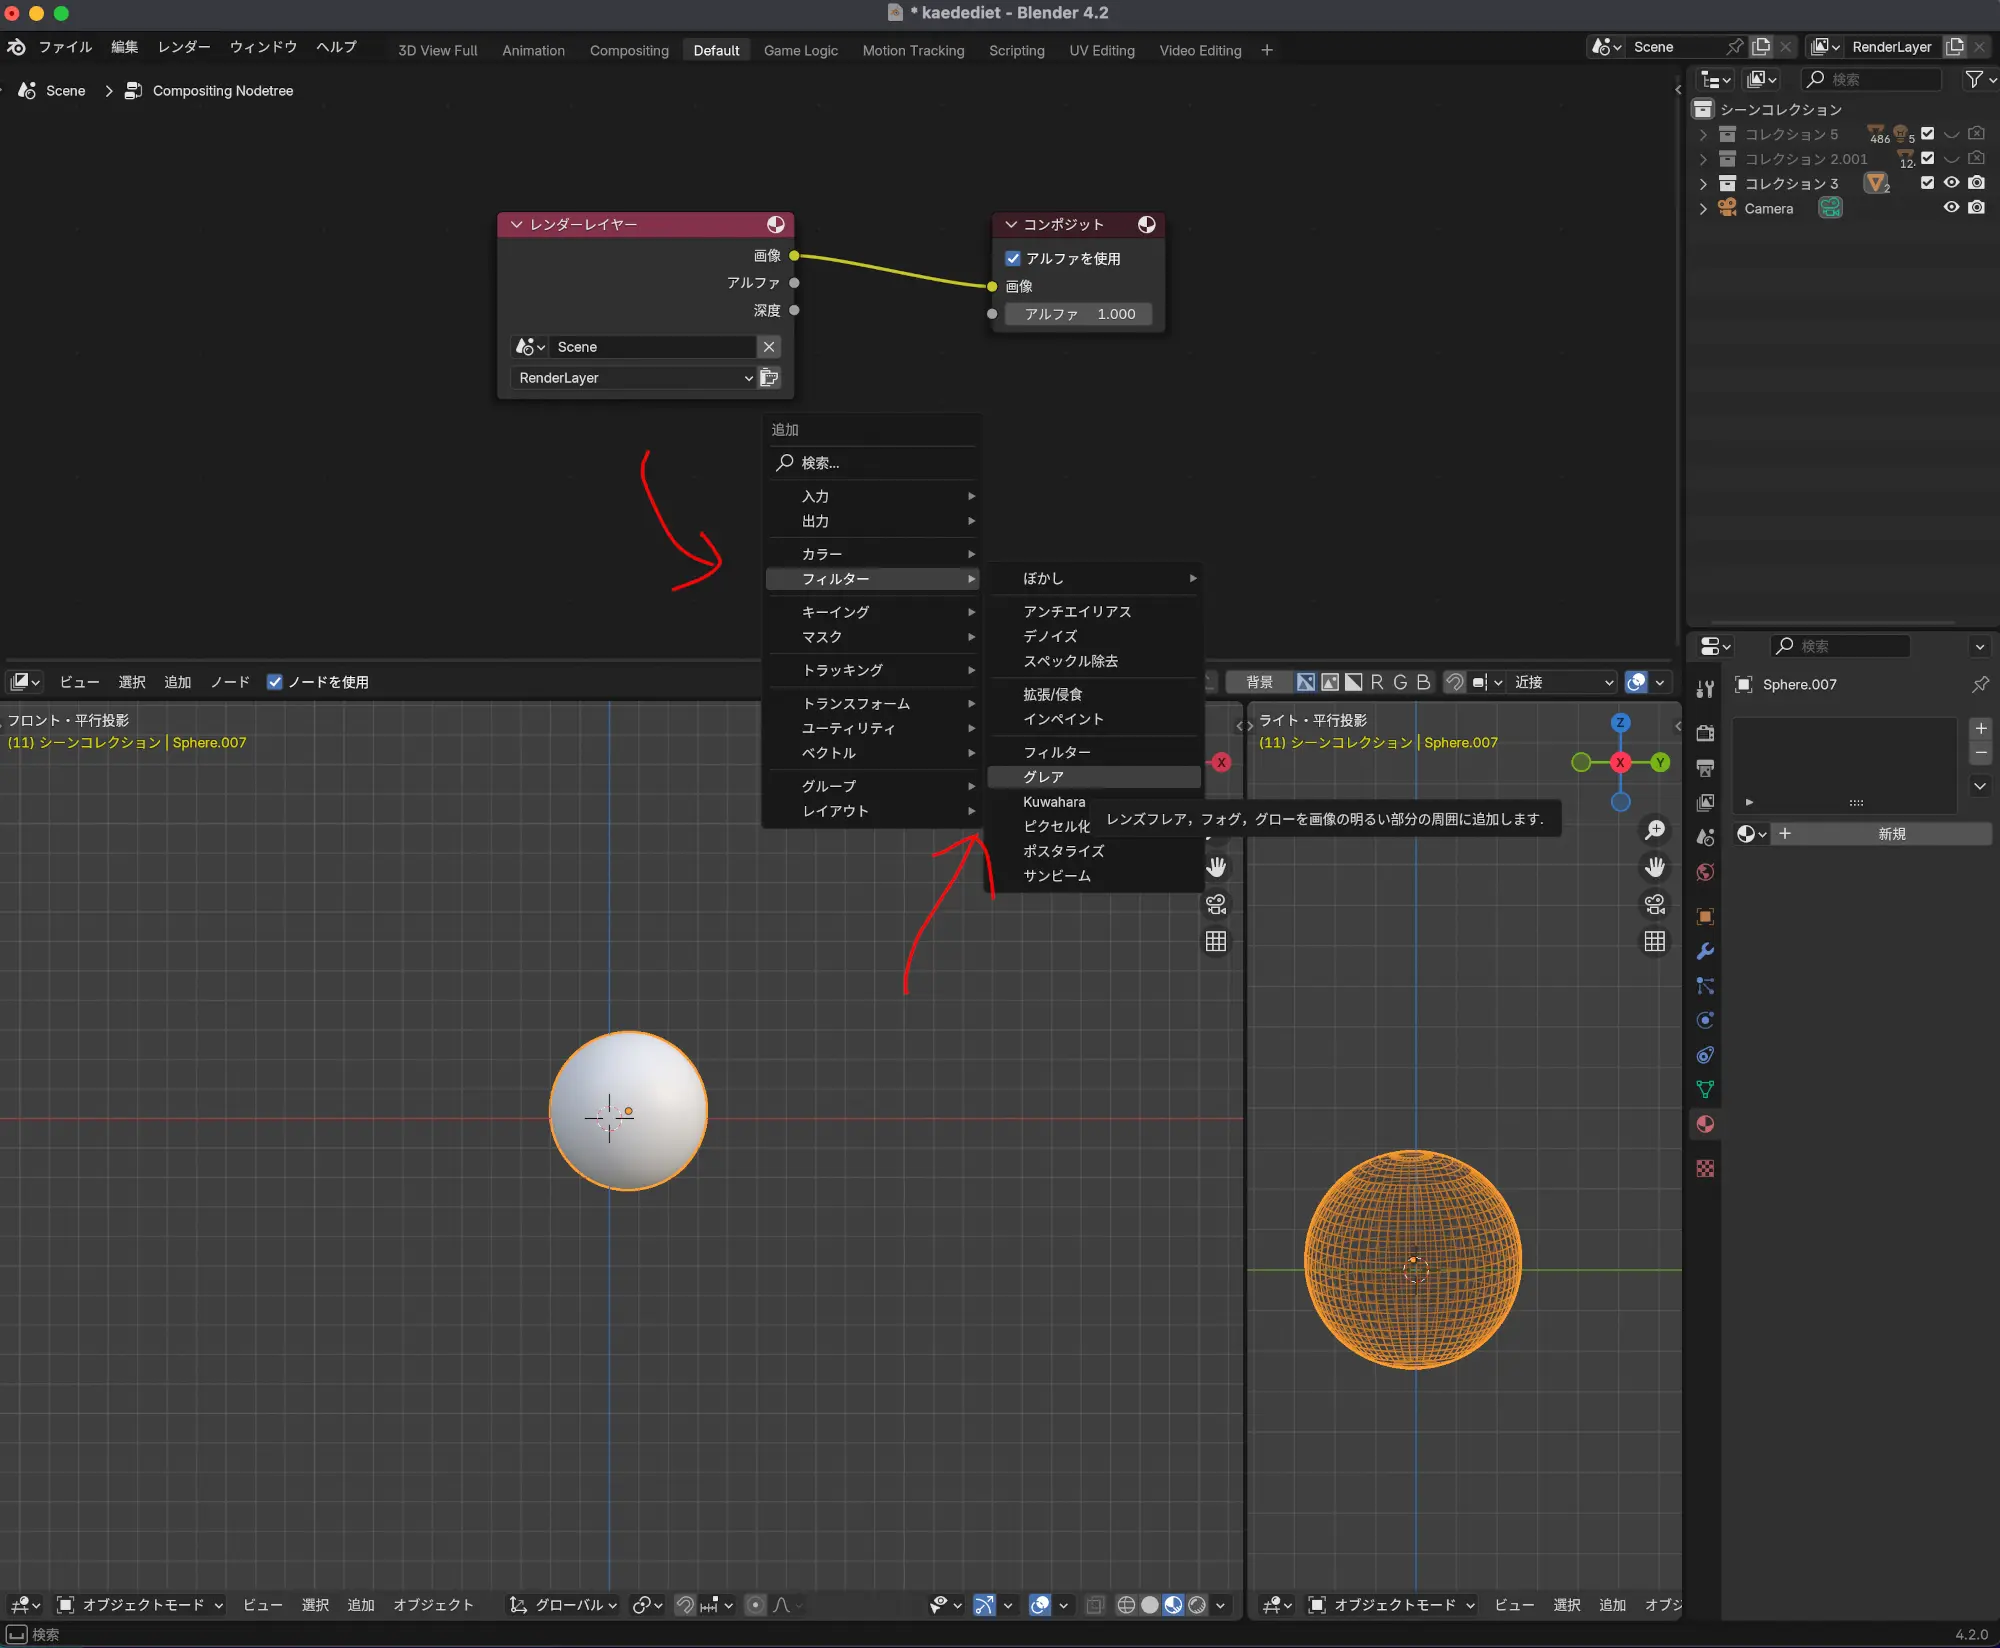Click the 新規 material button
Screen dimensions: 2000x1648
click(x=1890, y=834)
